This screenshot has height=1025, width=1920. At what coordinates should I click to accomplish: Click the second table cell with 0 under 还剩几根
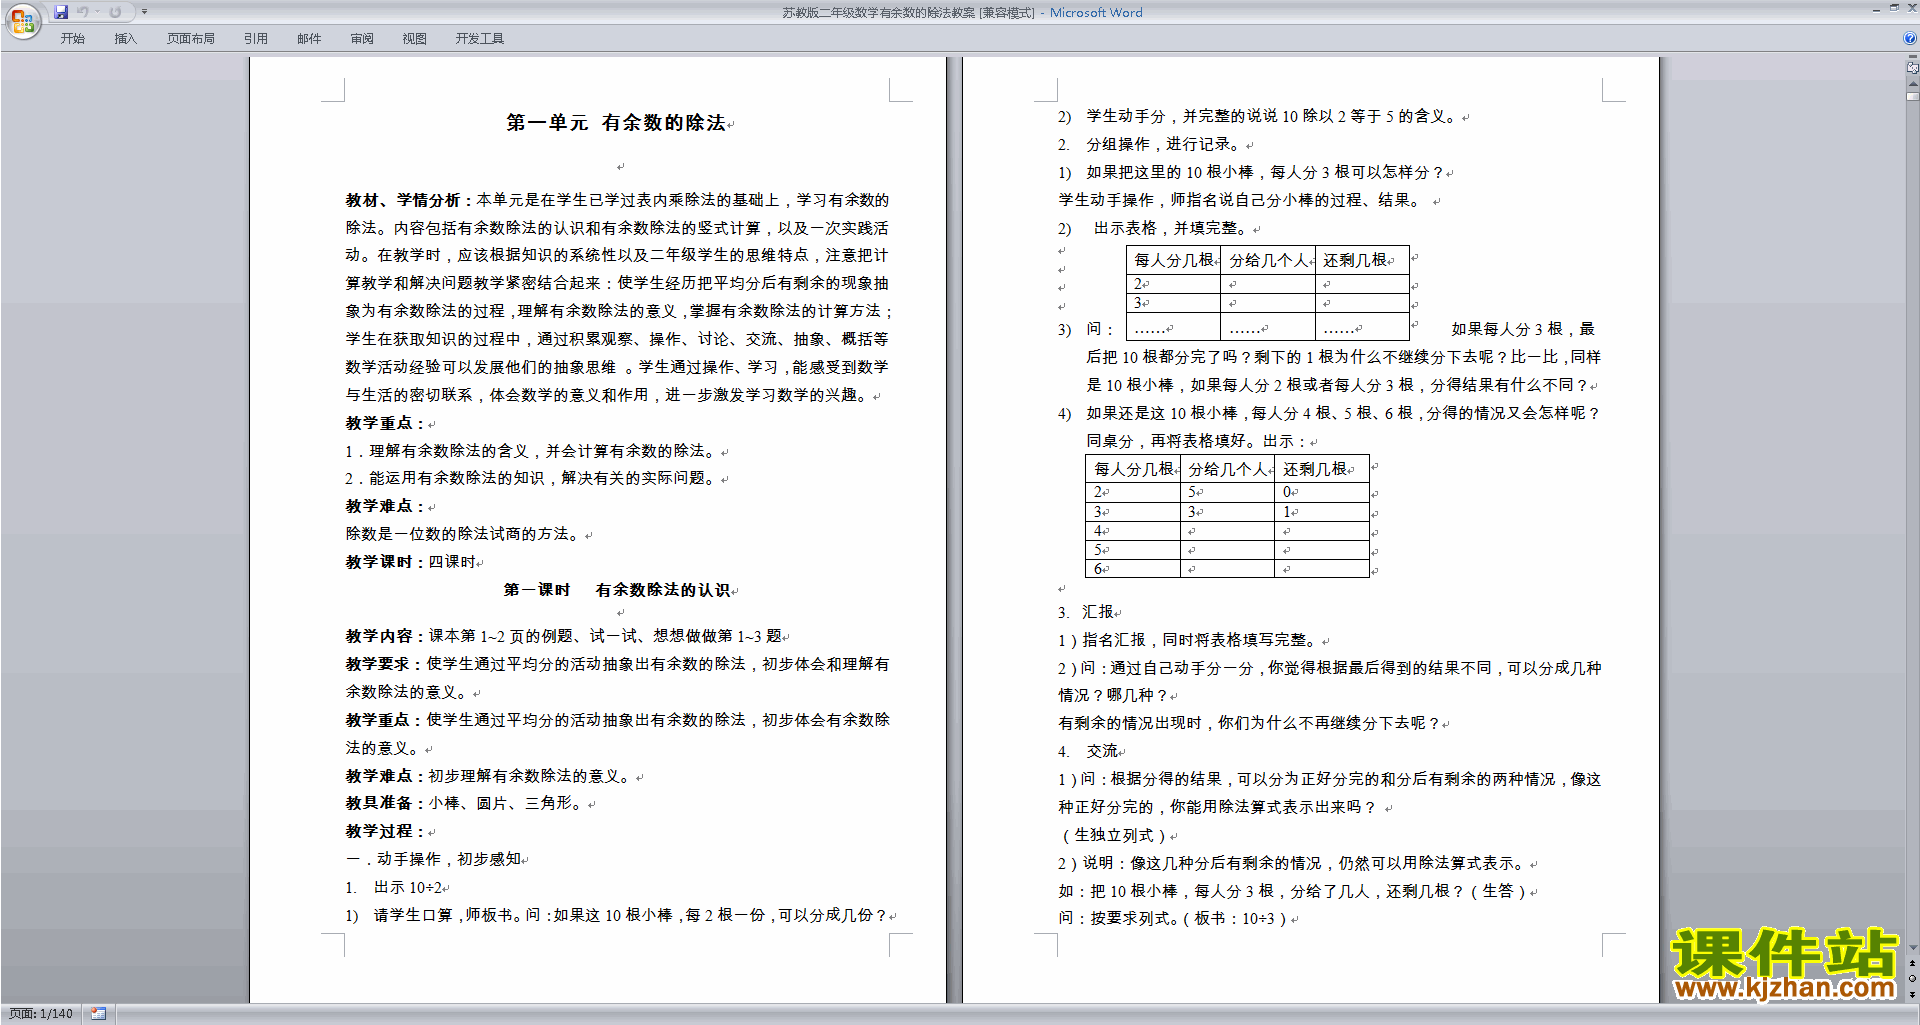pos(1322,492)
